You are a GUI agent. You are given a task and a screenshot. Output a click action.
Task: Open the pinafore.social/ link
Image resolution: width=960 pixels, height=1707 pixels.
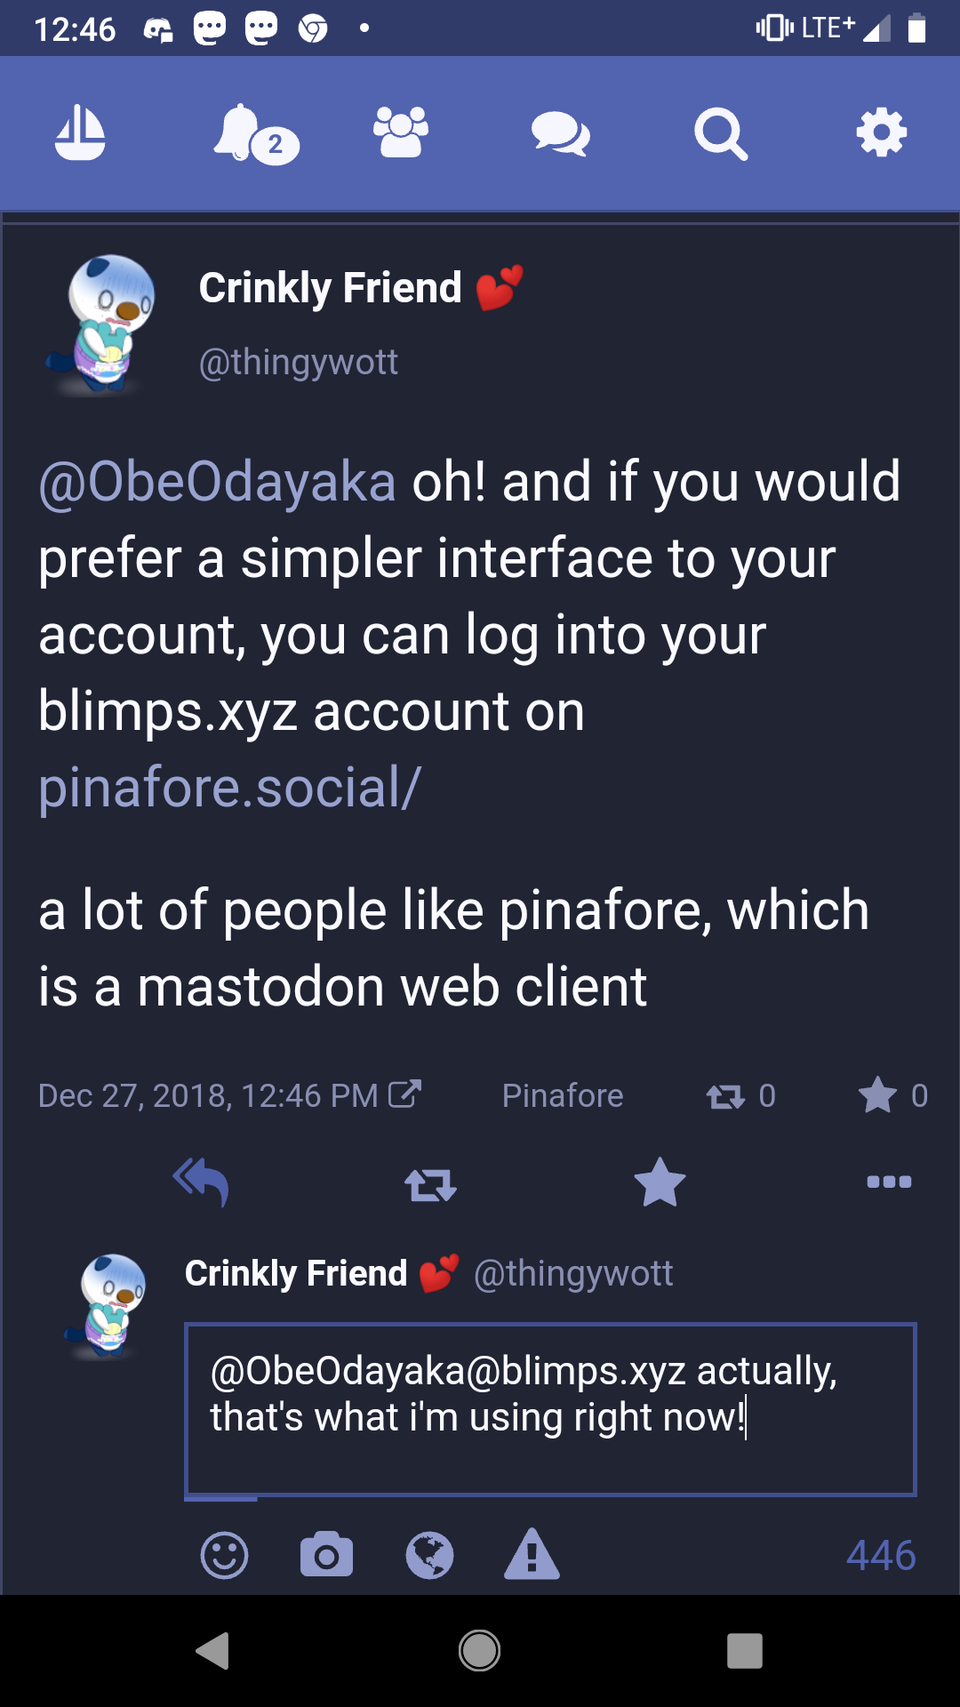(230, 788)
